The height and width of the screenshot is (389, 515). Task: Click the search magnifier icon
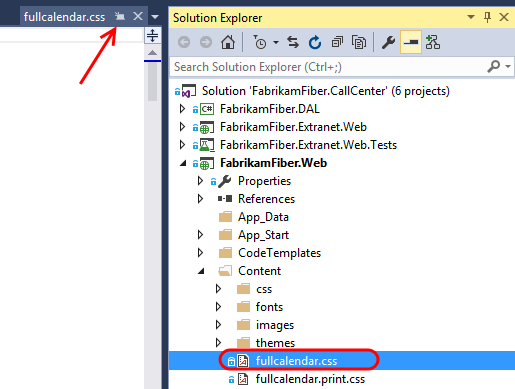(x=494, y=66)
